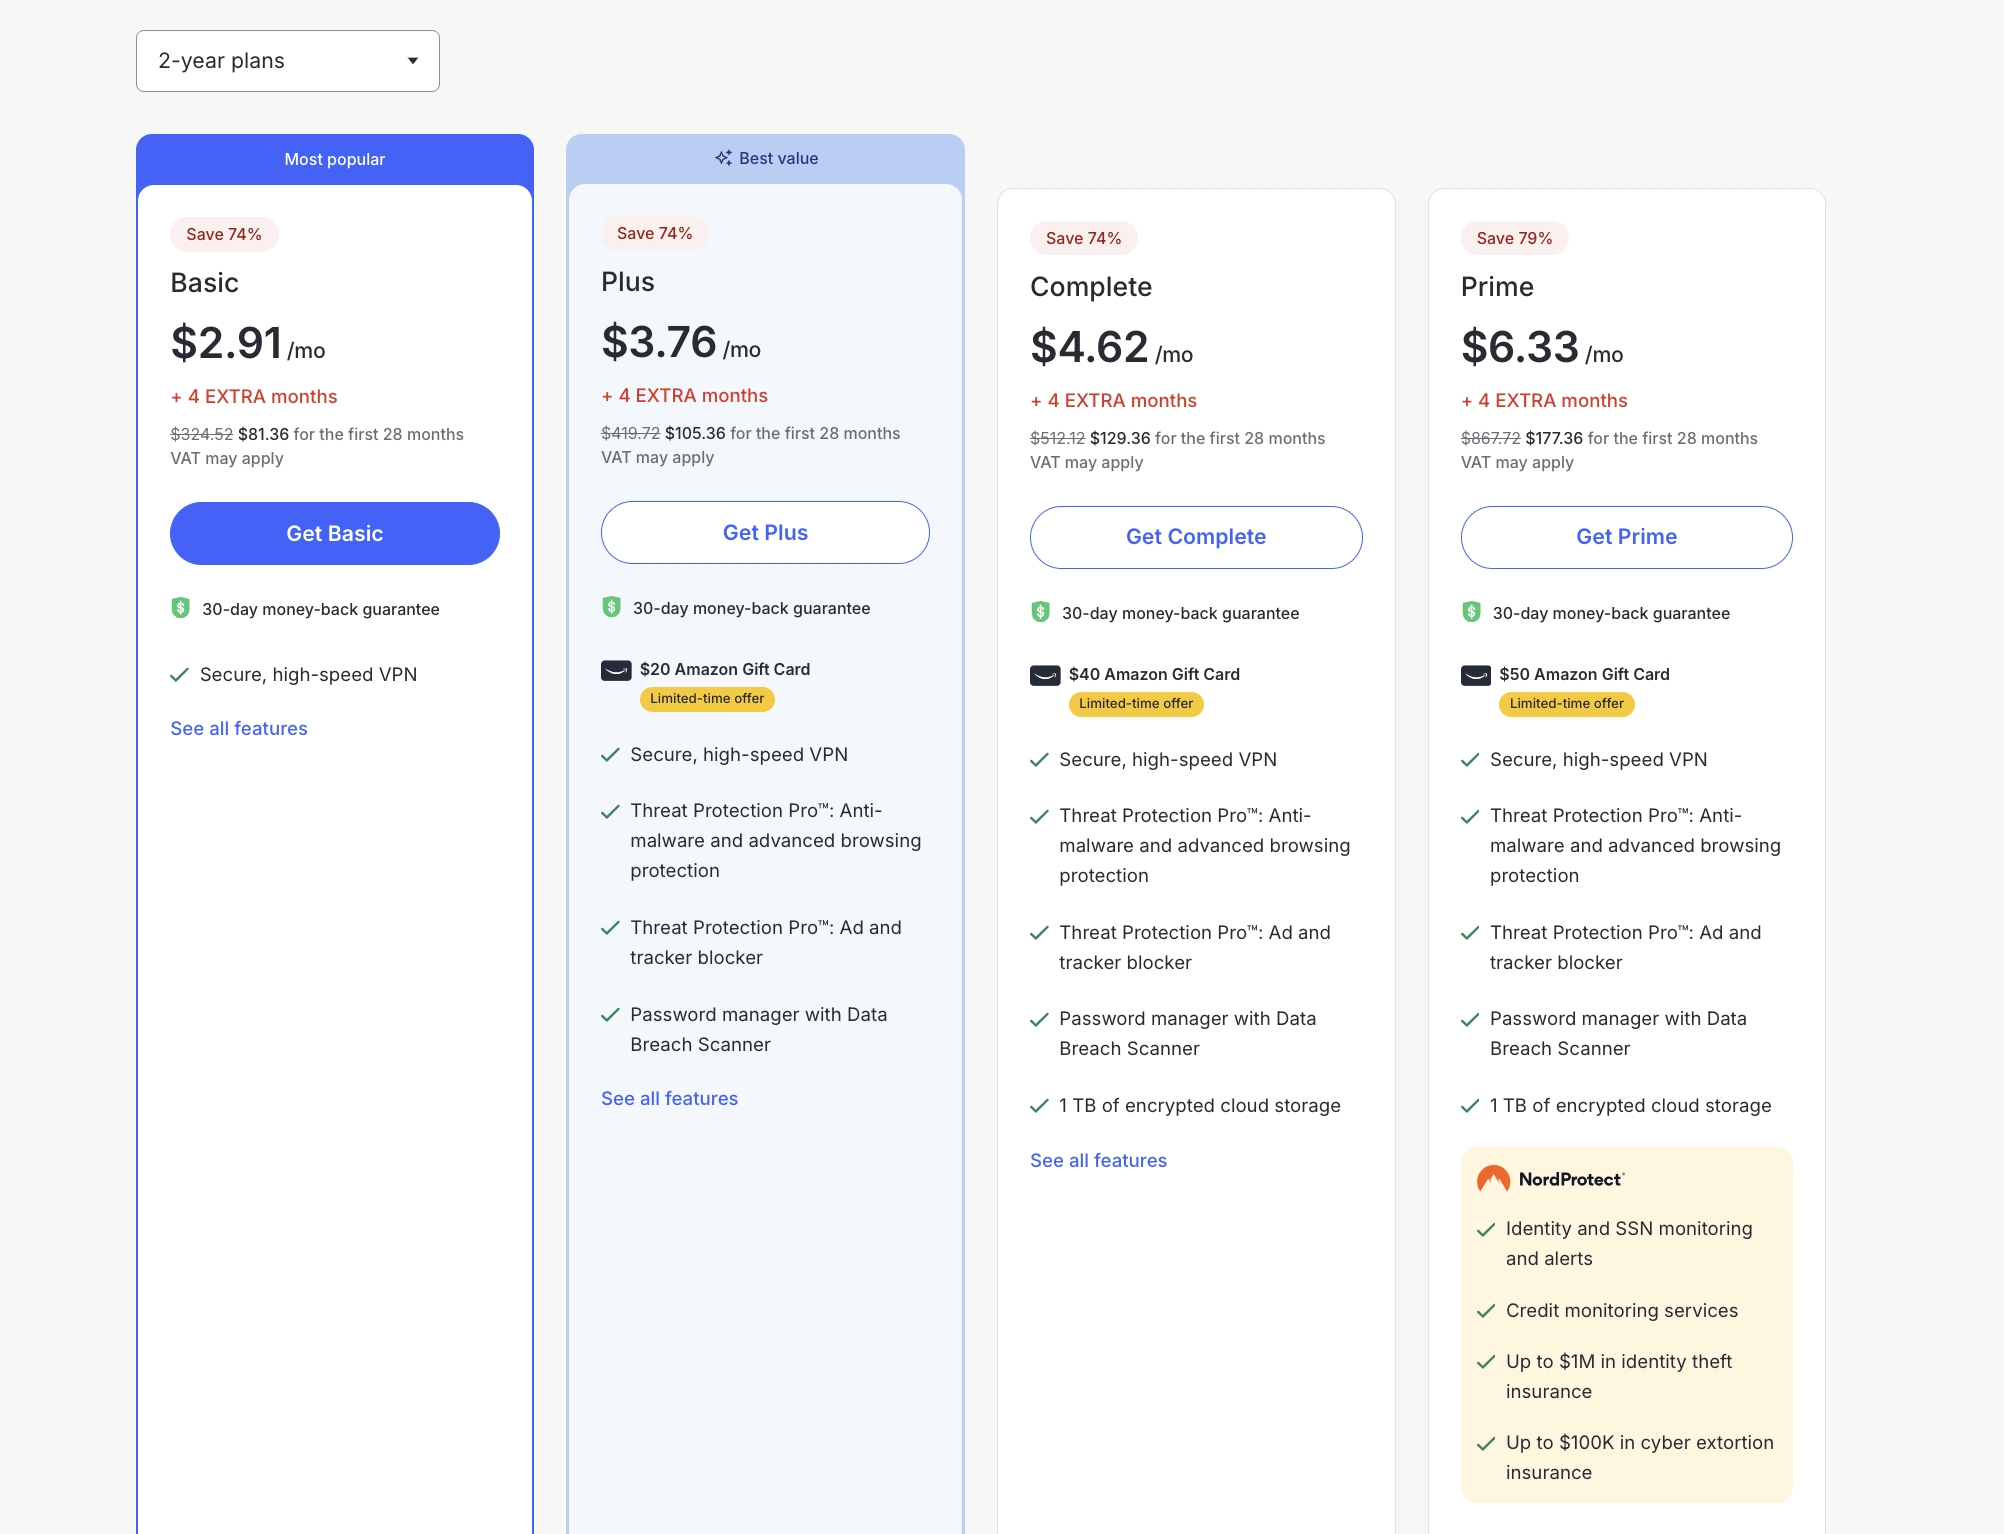Click Limited-time offer badge under $40 gift card
The height and width of the screenshot is (1534, 2004).
point(1136,704)
